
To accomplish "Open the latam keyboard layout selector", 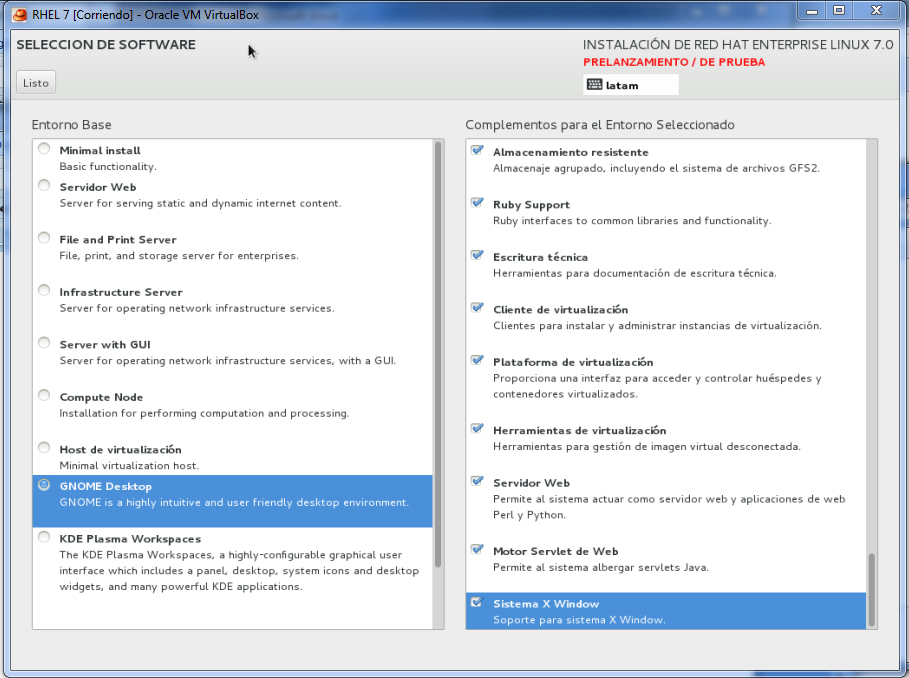I will tap(631, 85).
